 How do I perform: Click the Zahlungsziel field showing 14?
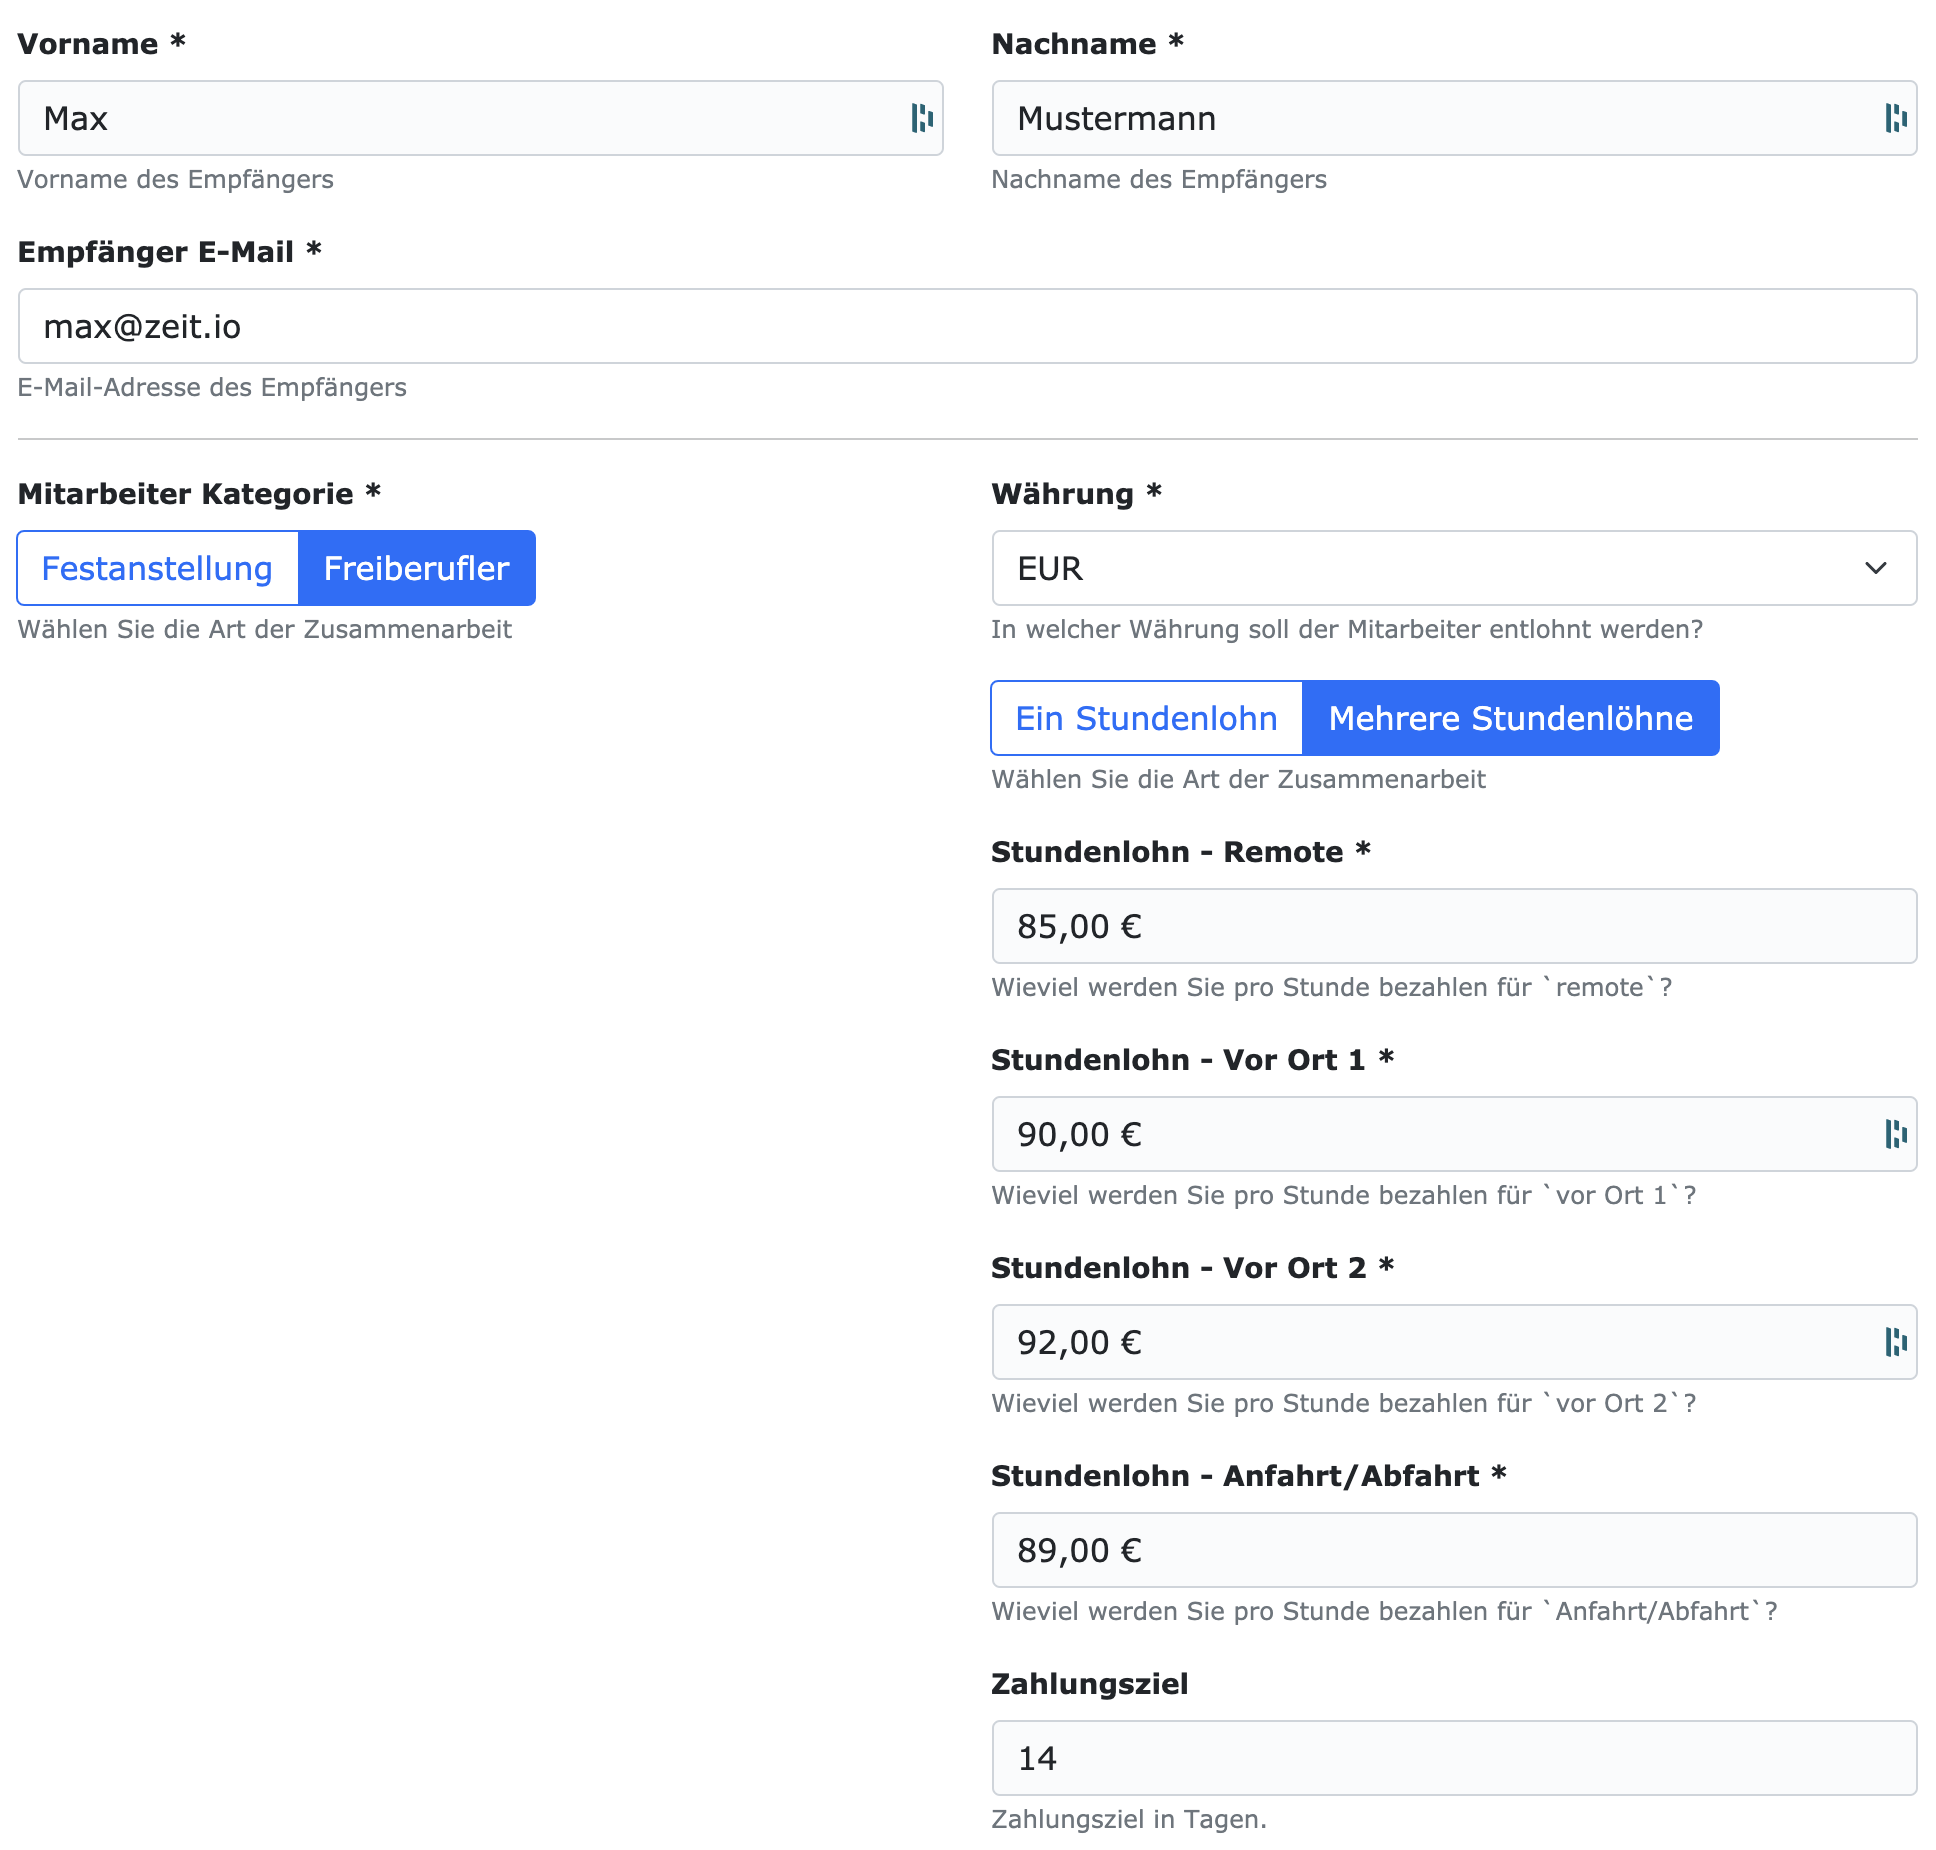pyautogui.click(x=1452, y=1758)
